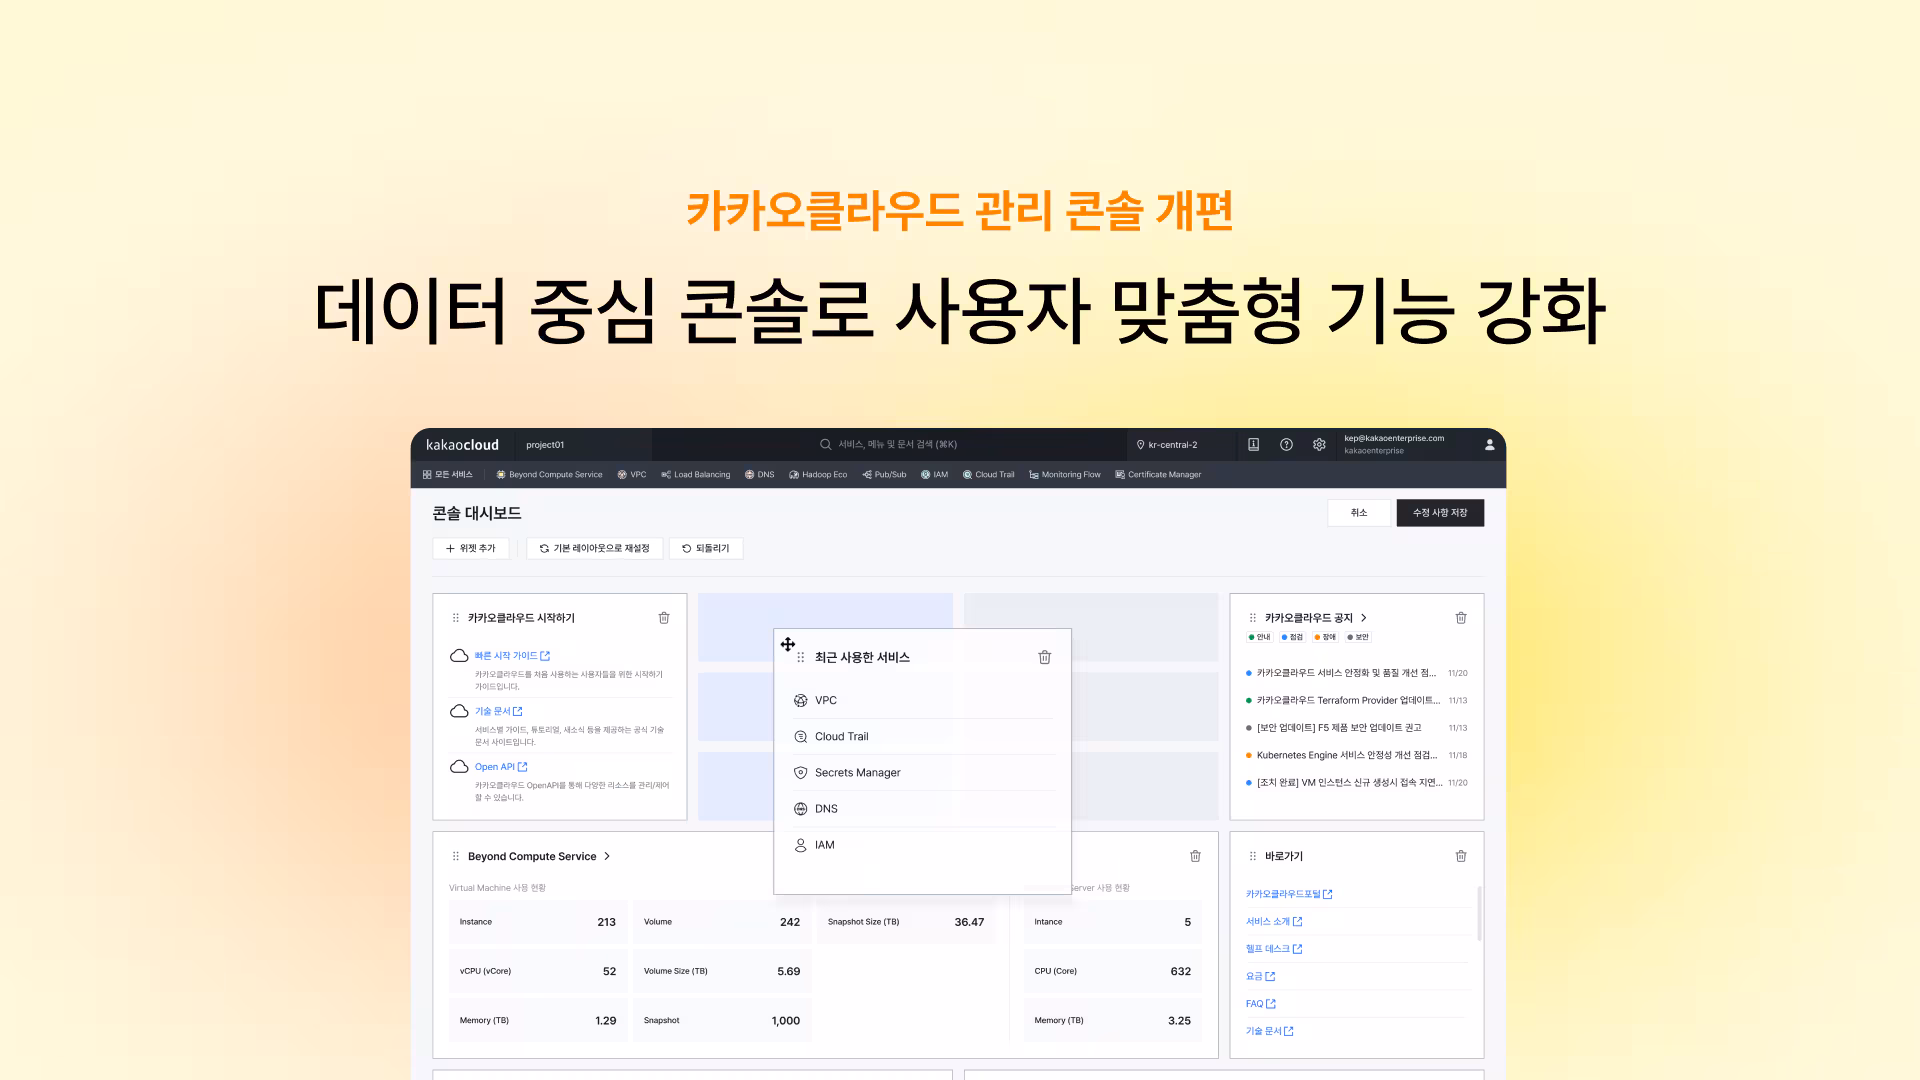
Task: Open IAM from the top service bar
Action: coord(934,475)
